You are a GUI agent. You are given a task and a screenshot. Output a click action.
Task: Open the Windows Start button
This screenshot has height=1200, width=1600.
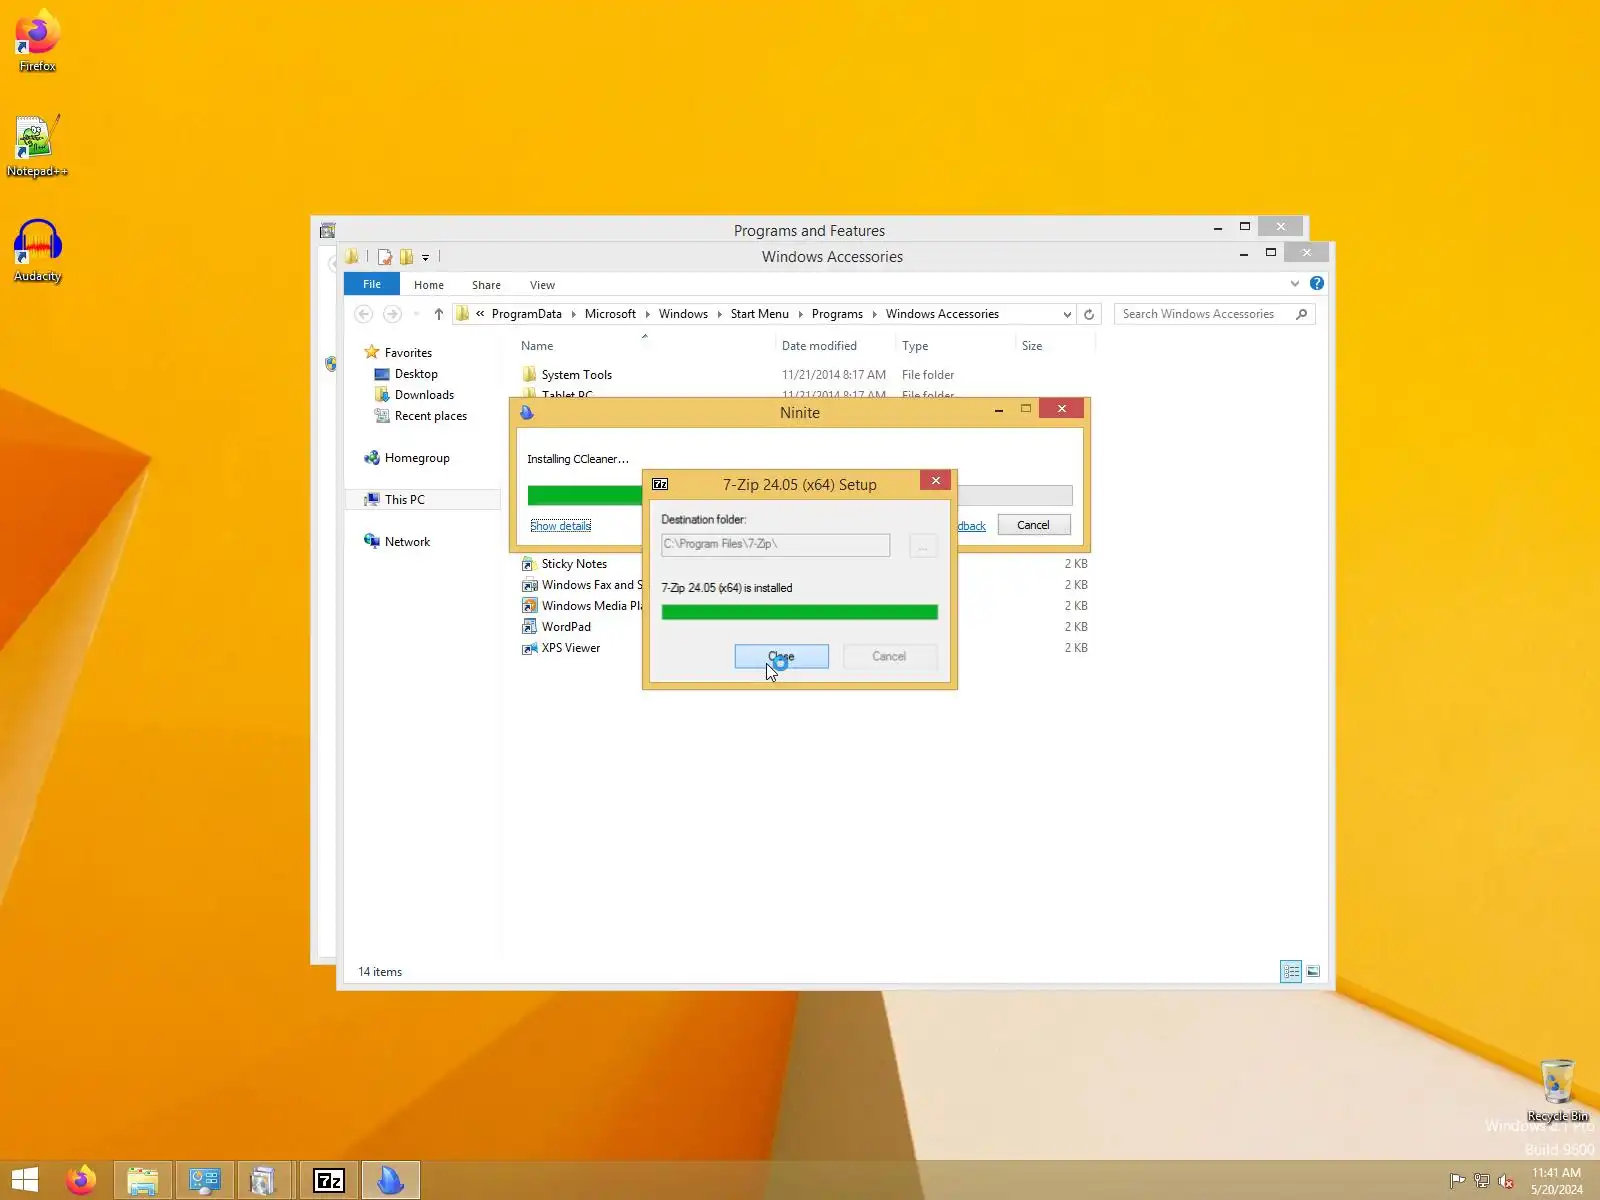24,1180
